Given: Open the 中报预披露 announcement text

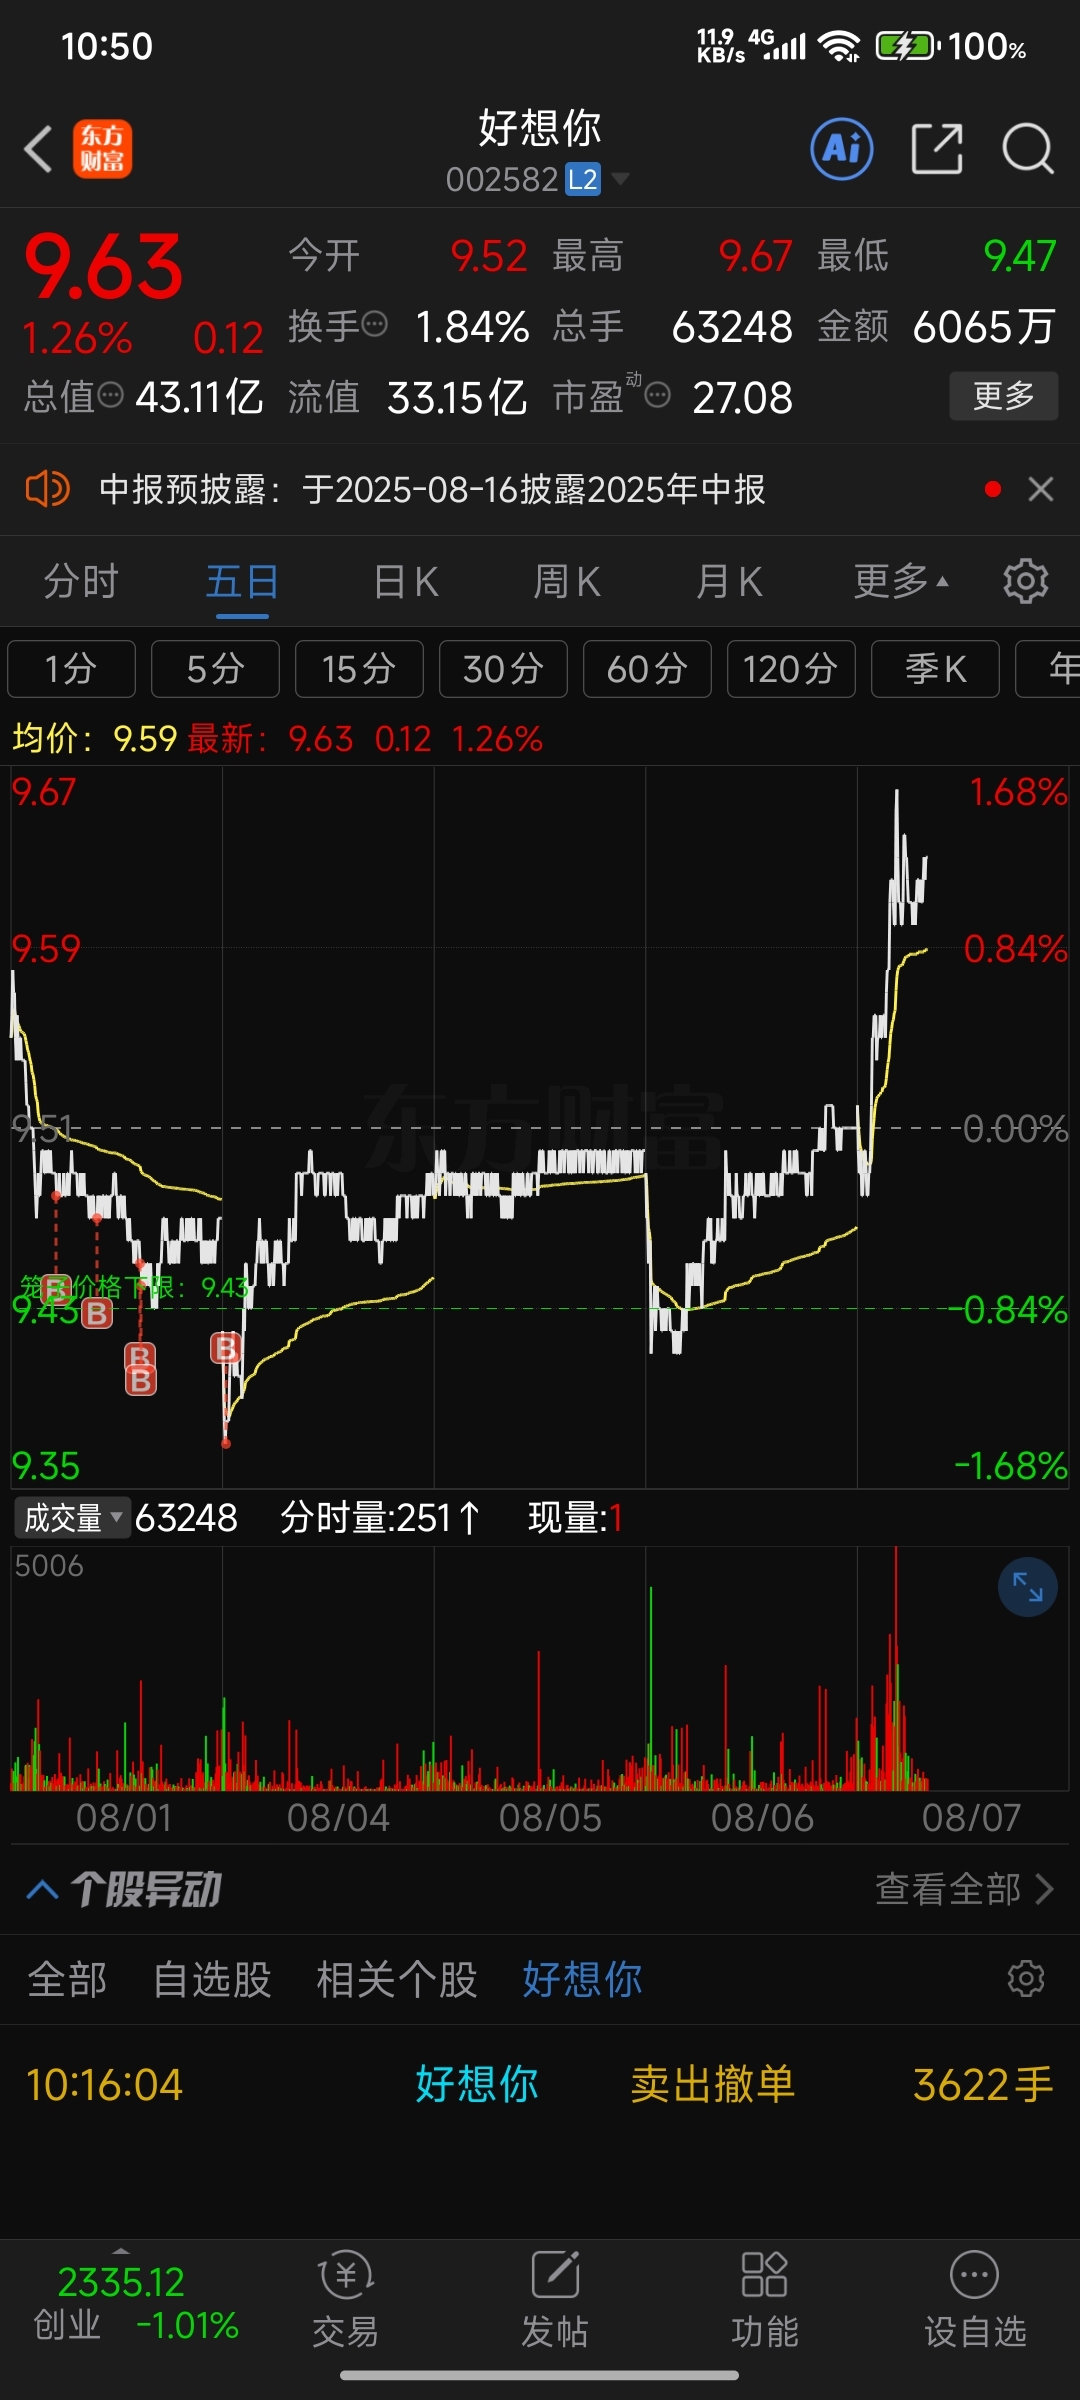Looking at the screenshot, I should (x=433, y=489).
